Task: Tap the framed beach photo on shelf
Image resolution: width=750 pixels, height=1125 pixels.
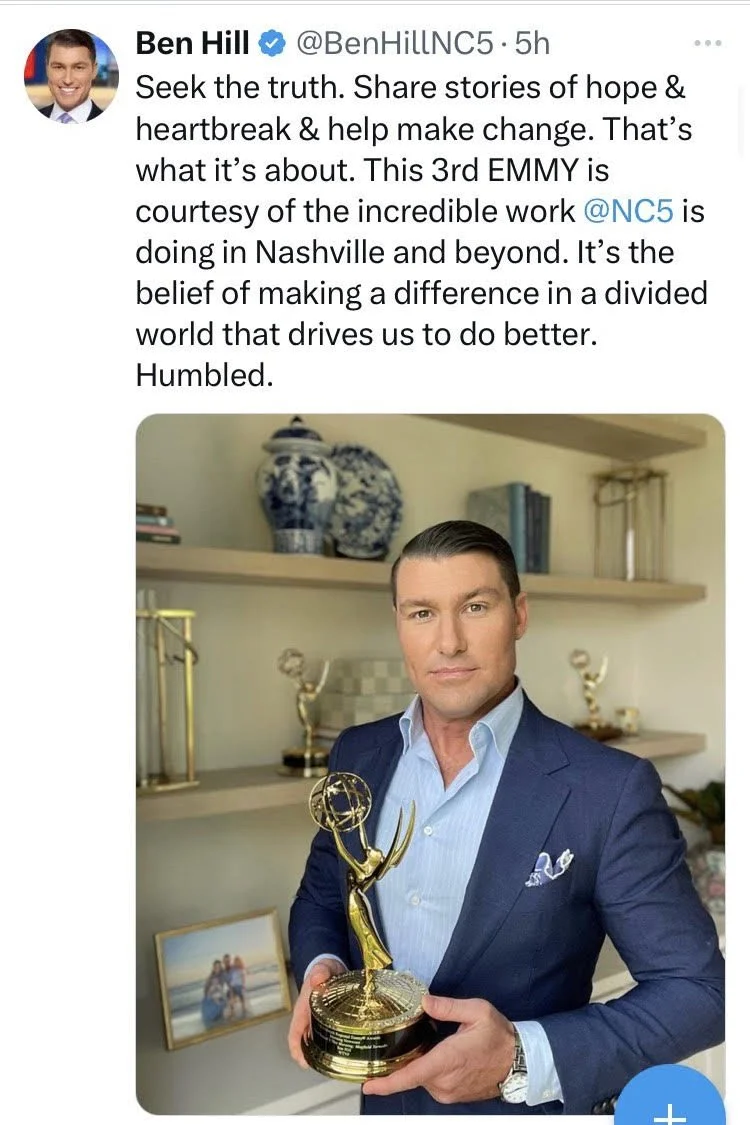Action: click(223, 977)
